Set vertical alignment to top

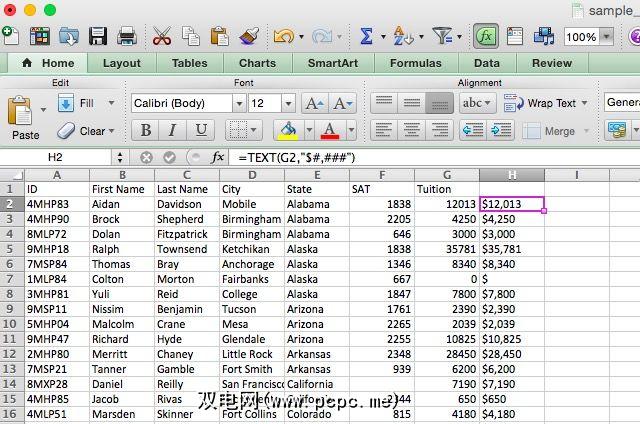(x=384, y=103)
